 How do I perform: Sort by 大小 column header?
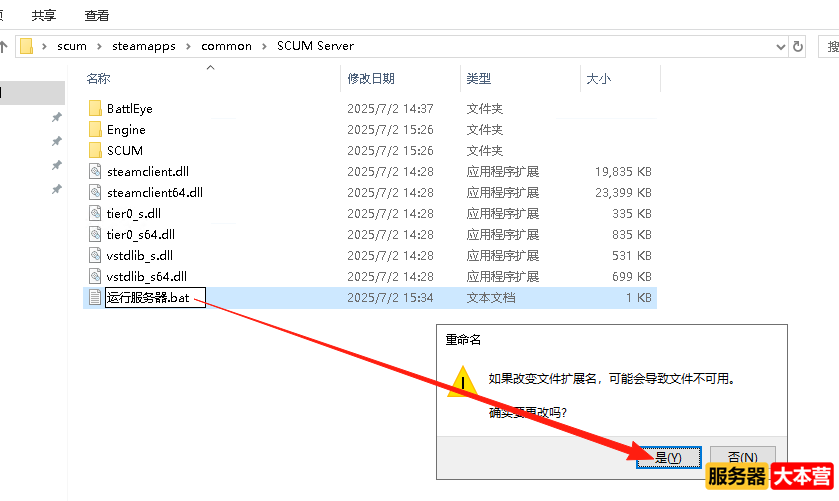click(x=598, y=79)
